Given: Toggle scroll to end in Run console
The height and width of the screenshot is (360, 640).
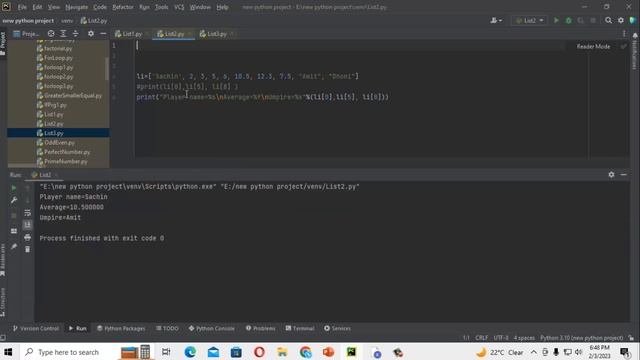Looking at the screenshot, I should [27, 225].
